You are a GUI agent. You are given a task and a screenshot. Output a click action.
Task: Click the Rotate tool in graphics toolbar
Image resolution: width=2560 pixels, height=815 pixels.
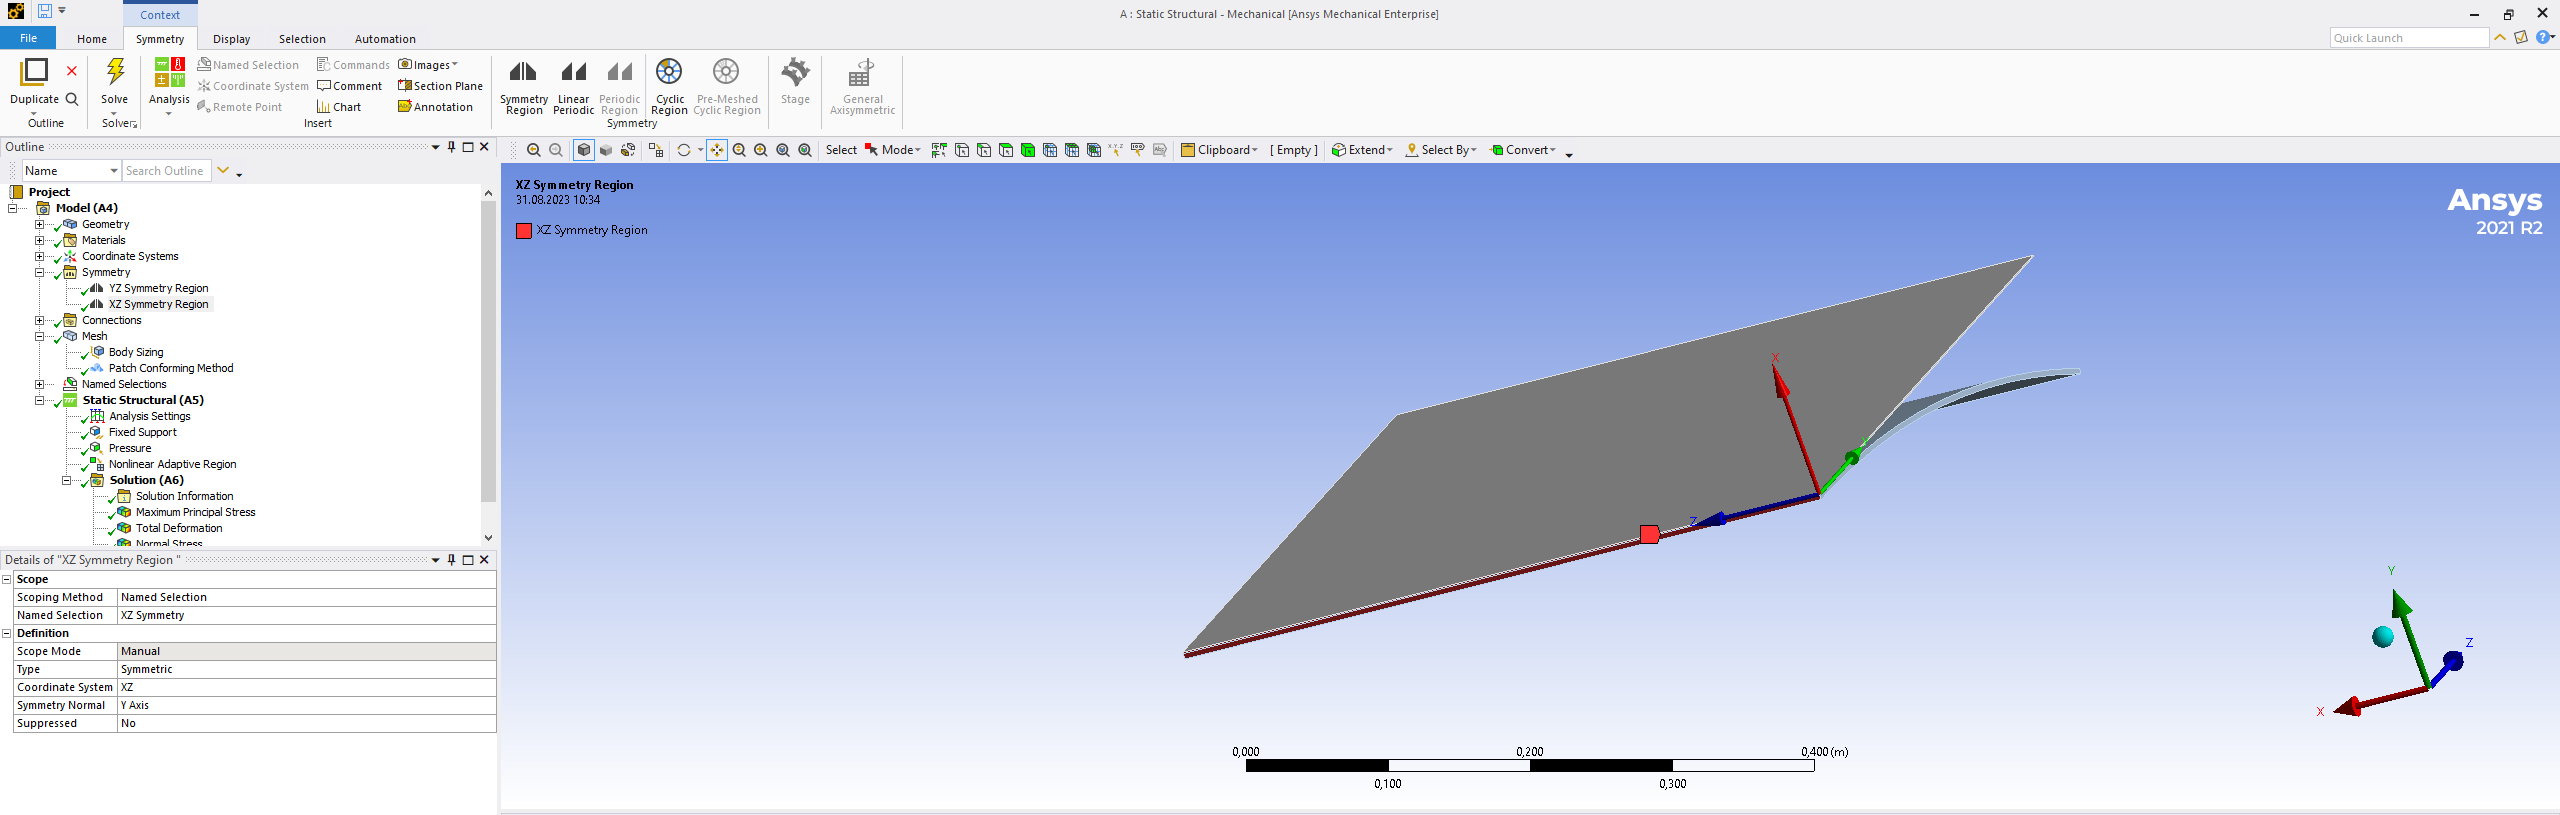coord(684,150)
